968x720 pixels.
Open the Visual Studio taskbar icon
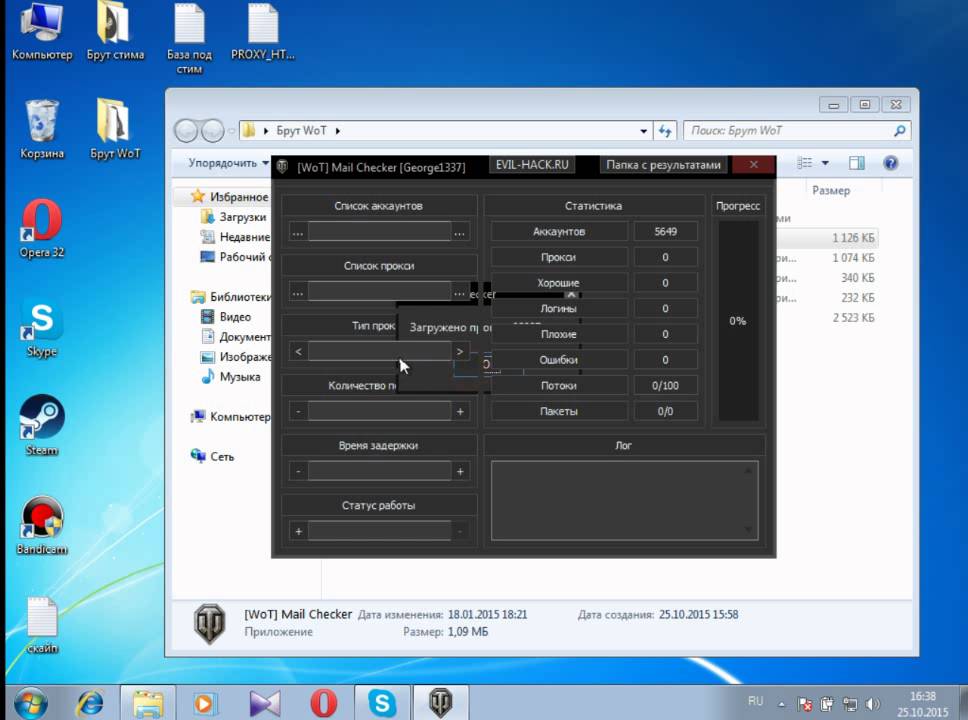coord(264,703)
